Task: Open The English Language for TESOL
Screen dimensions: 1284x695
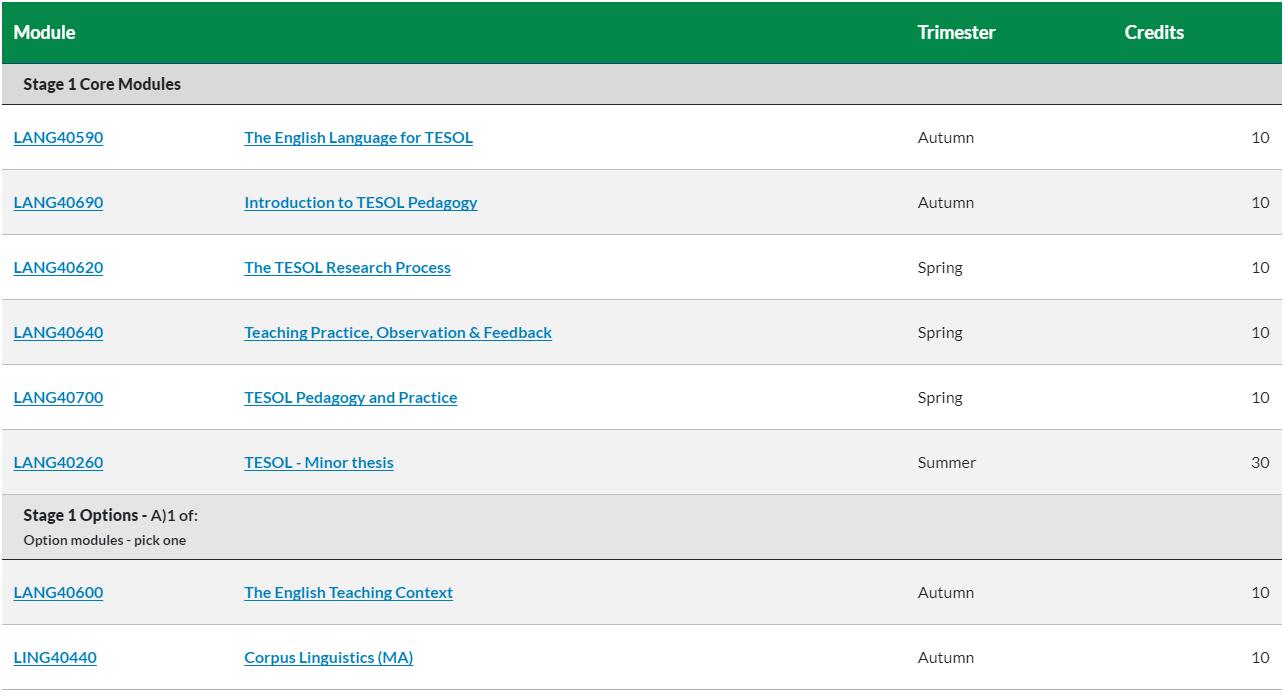Action: coord(358,138)
